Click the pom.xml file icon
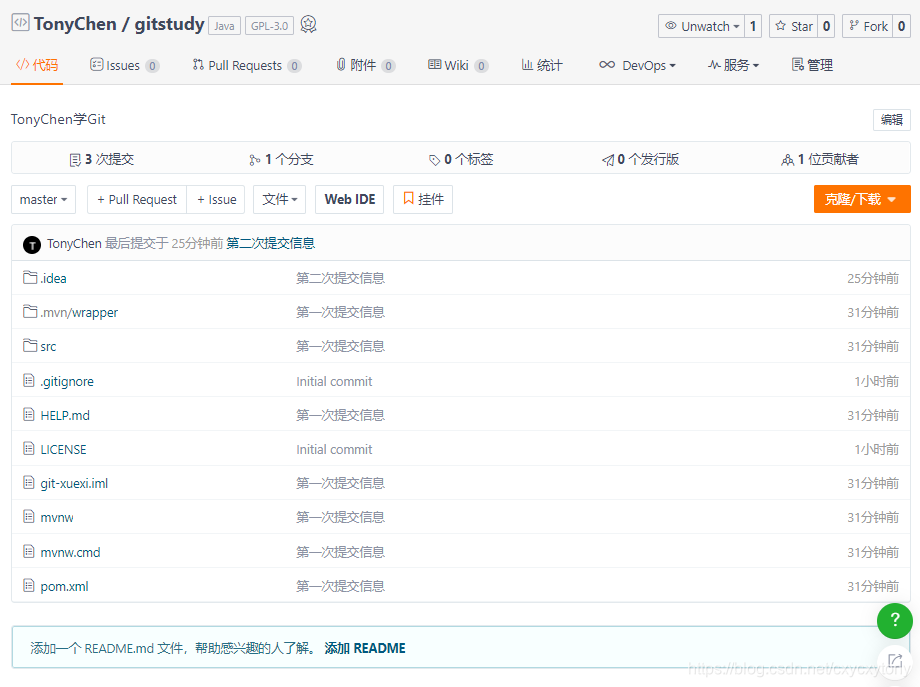 (x=29, y=585)
